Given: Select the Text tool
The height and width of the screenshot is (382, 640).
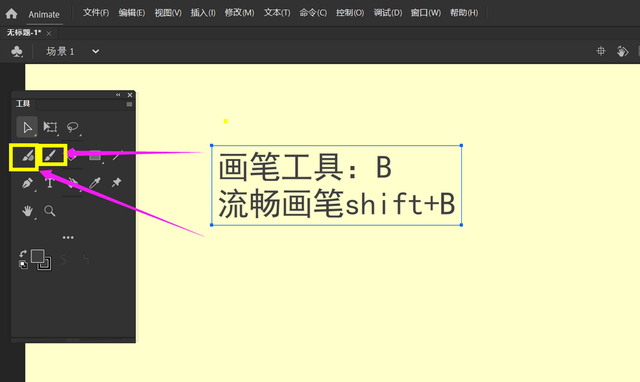Looking at the screenshot, I should pos(50,183).
